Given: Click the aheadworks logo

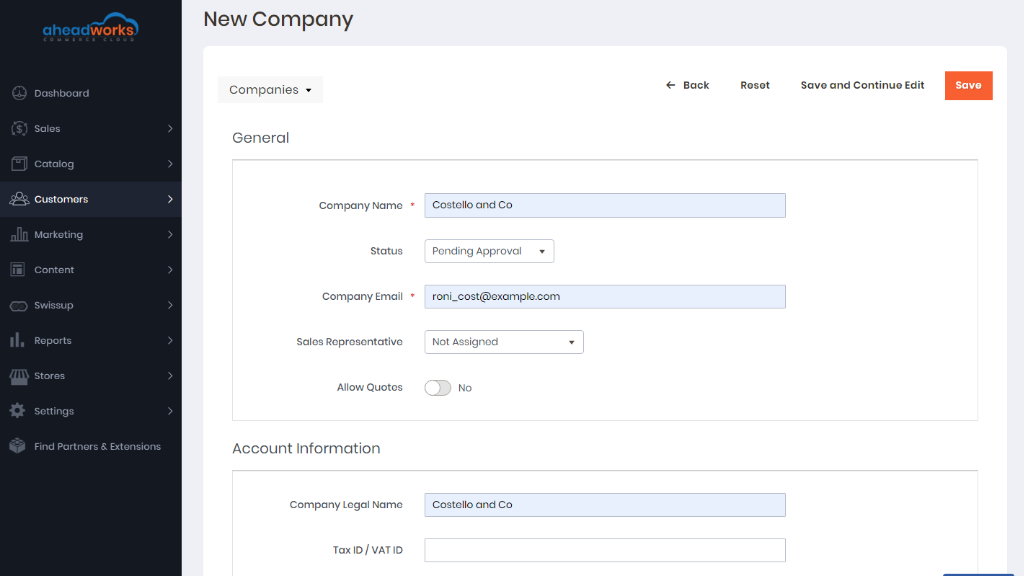Looking at the screenshot, I should (x=90, y=27).
